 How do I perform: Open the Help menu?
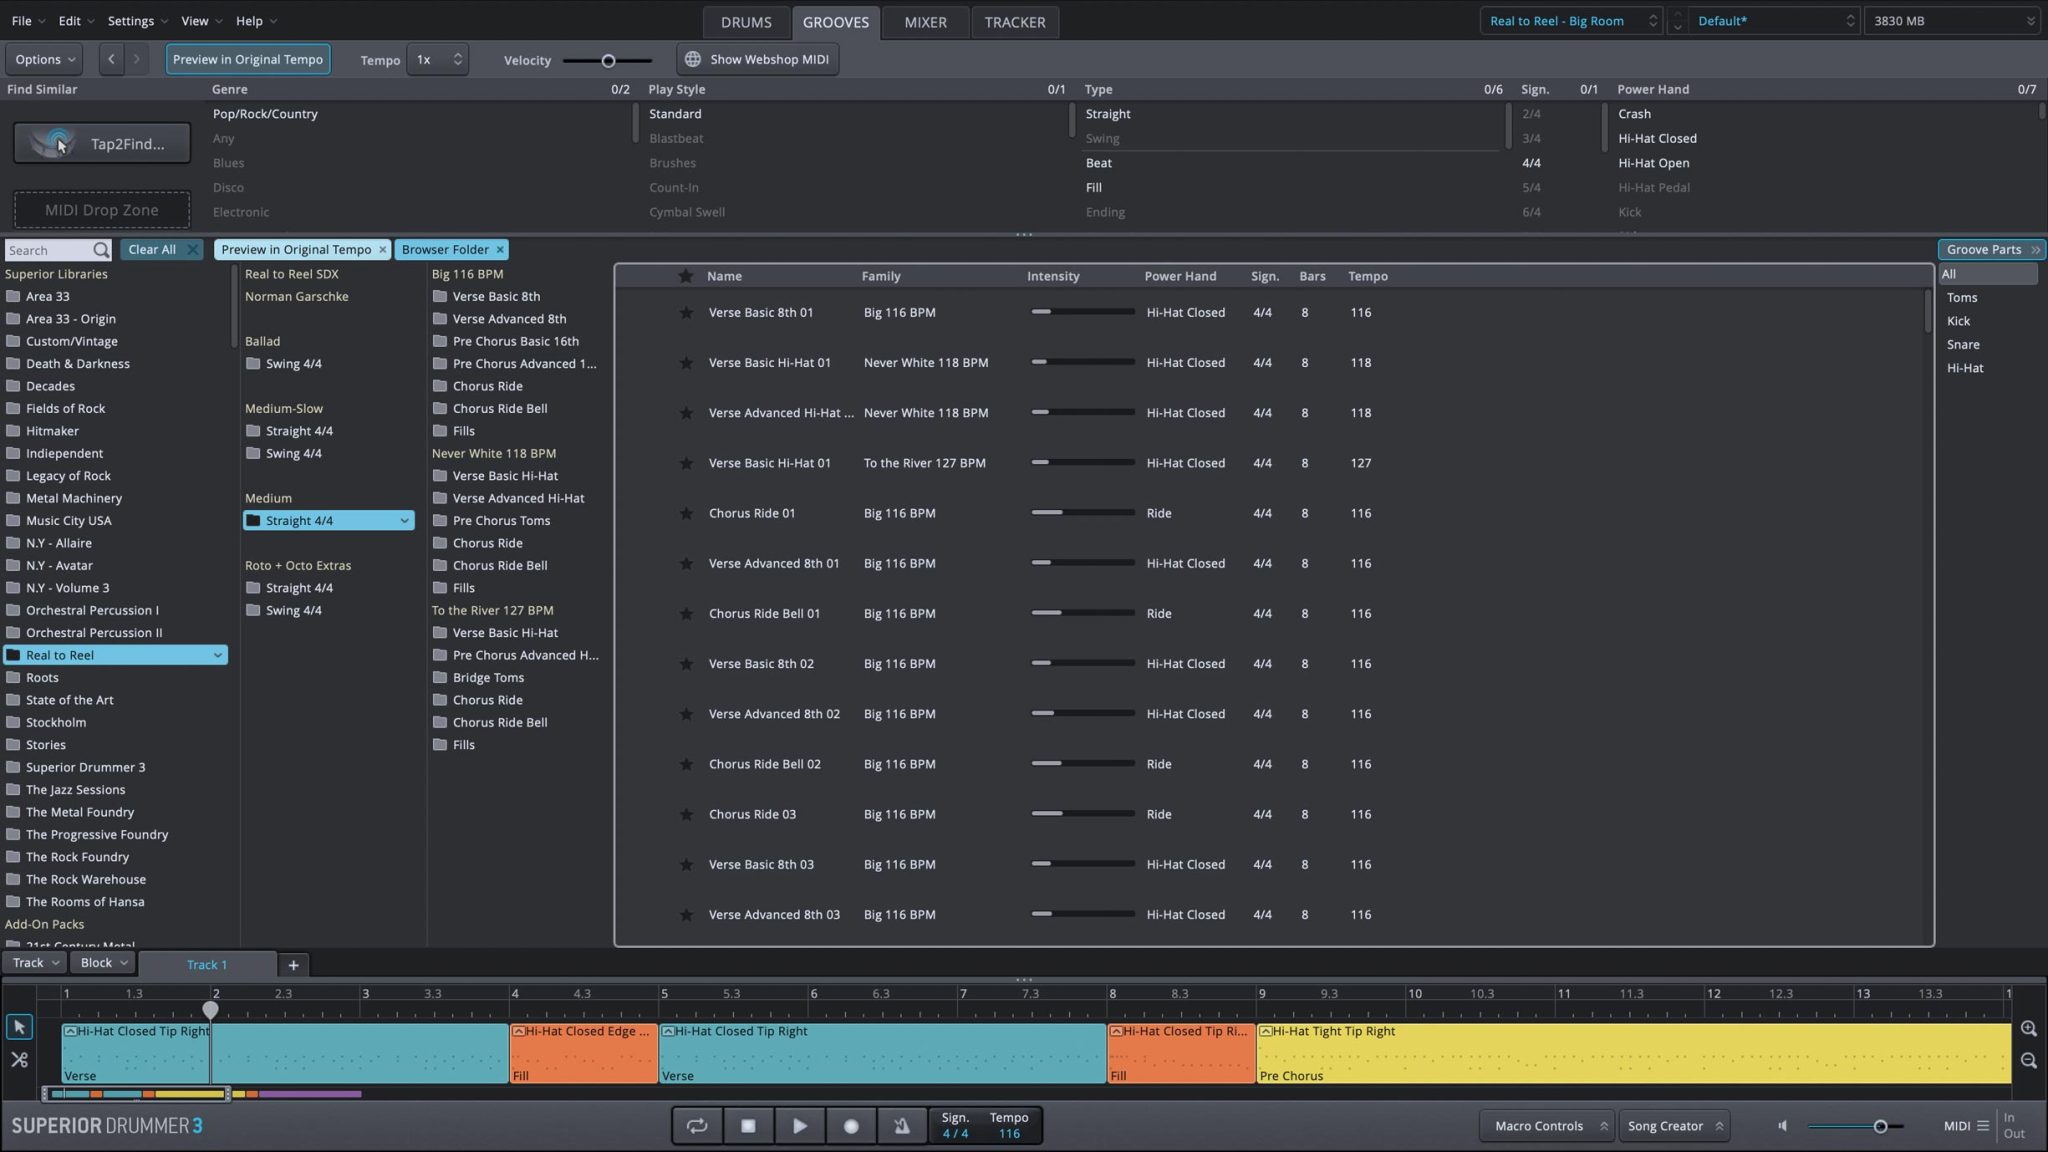point(256,21)
